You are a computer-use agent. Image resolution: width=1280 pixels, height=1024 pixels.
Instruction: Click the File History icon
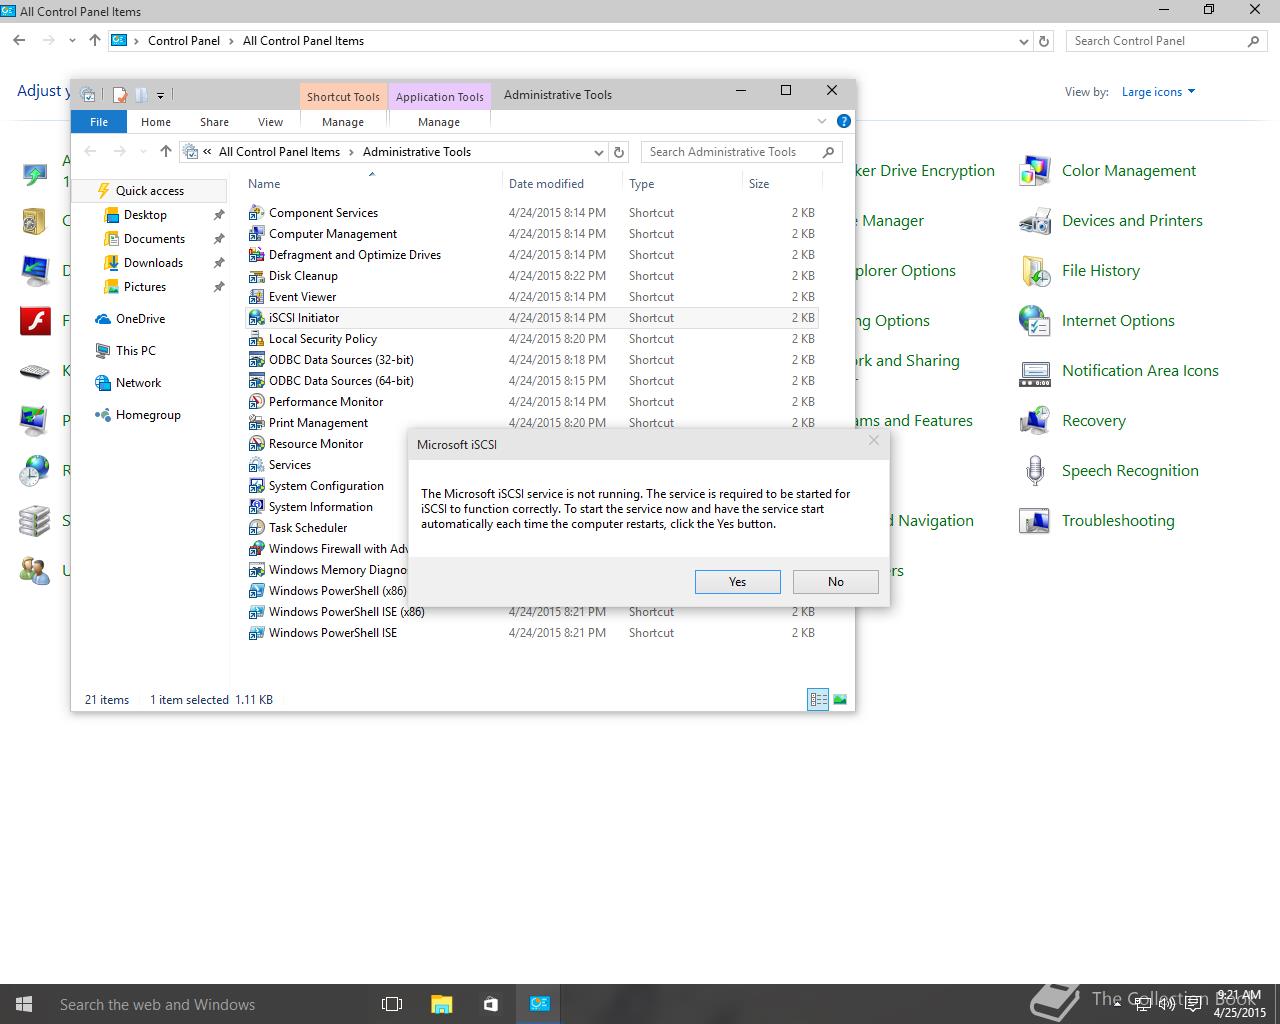[1034, 271]
